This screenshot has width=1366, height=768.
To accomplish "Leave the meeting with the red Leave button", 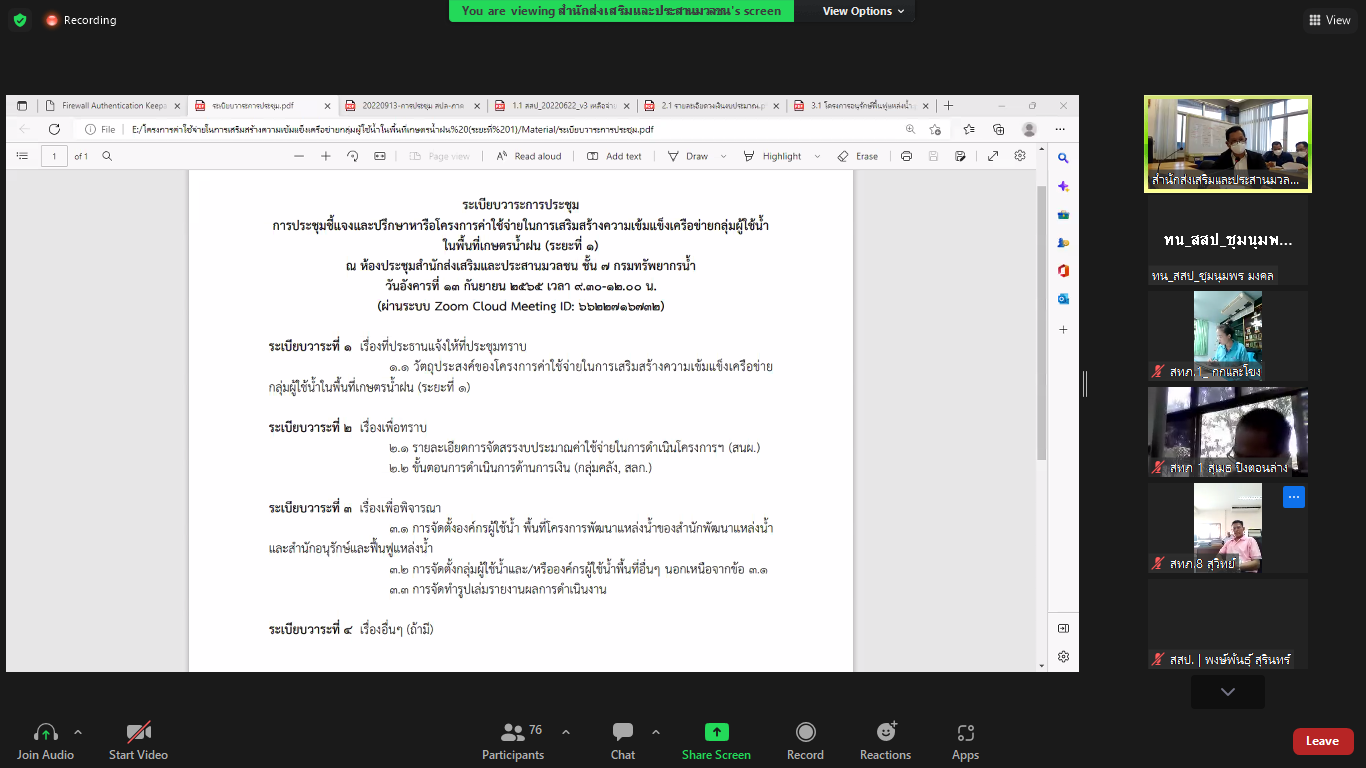I will click(1322, 741).
